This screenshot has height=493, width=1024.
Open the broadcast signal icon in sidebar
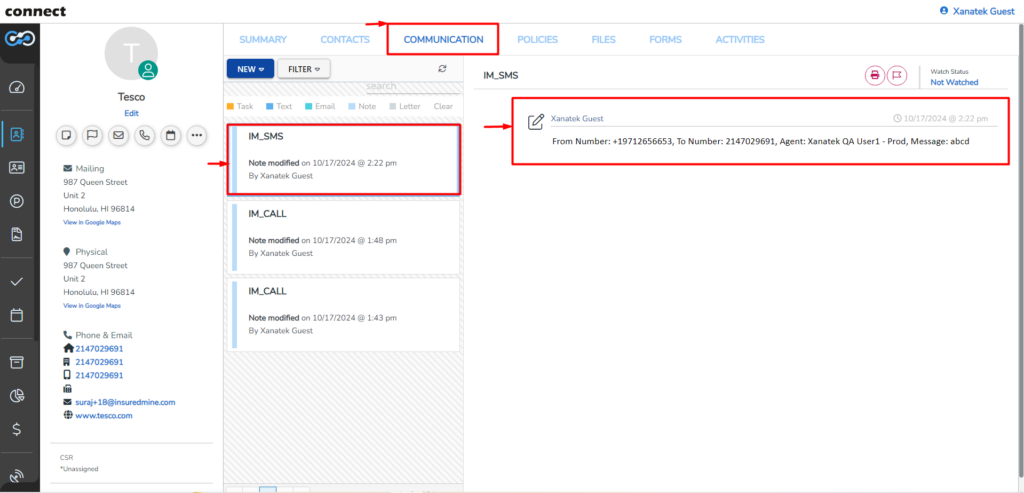[17, 476]
